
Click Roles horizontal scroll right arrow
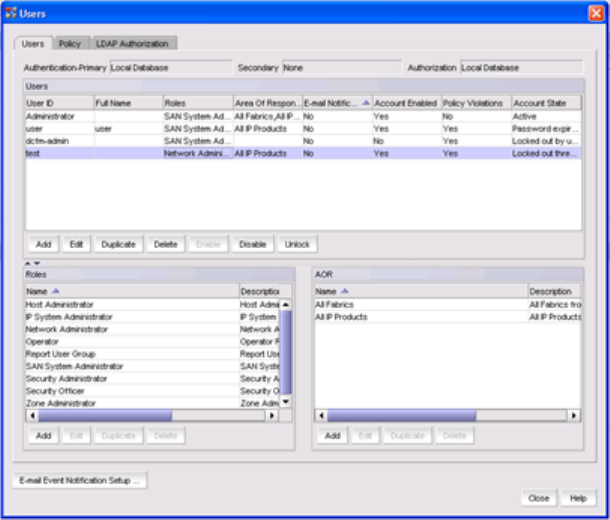tap(272, 416)
